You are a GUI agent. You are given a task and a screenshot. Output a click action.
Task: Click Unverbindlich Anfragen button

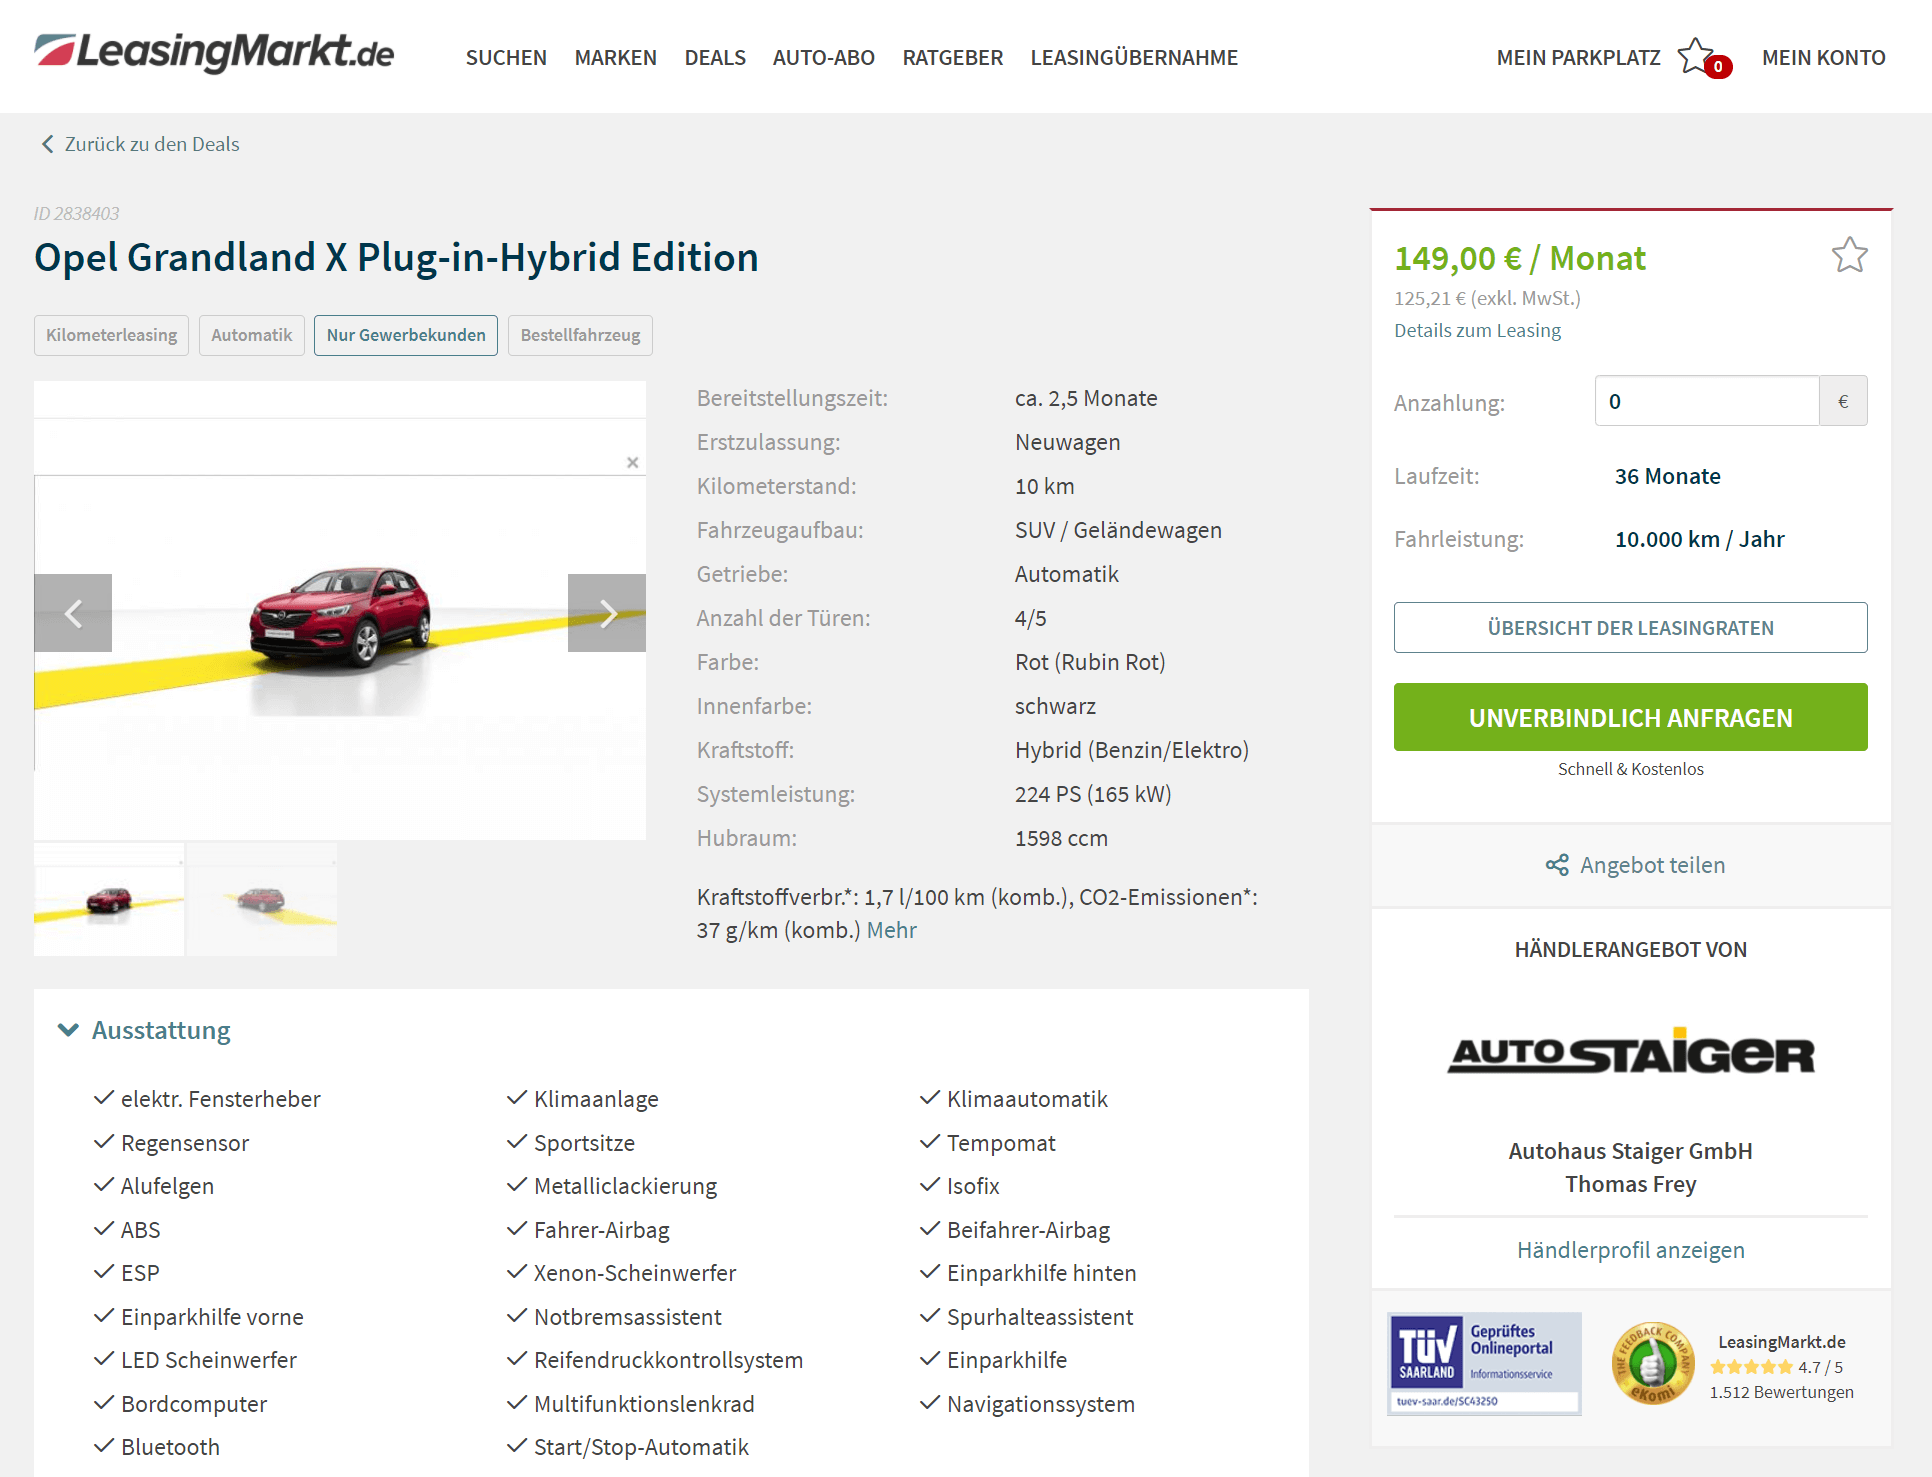(1630, 717)
